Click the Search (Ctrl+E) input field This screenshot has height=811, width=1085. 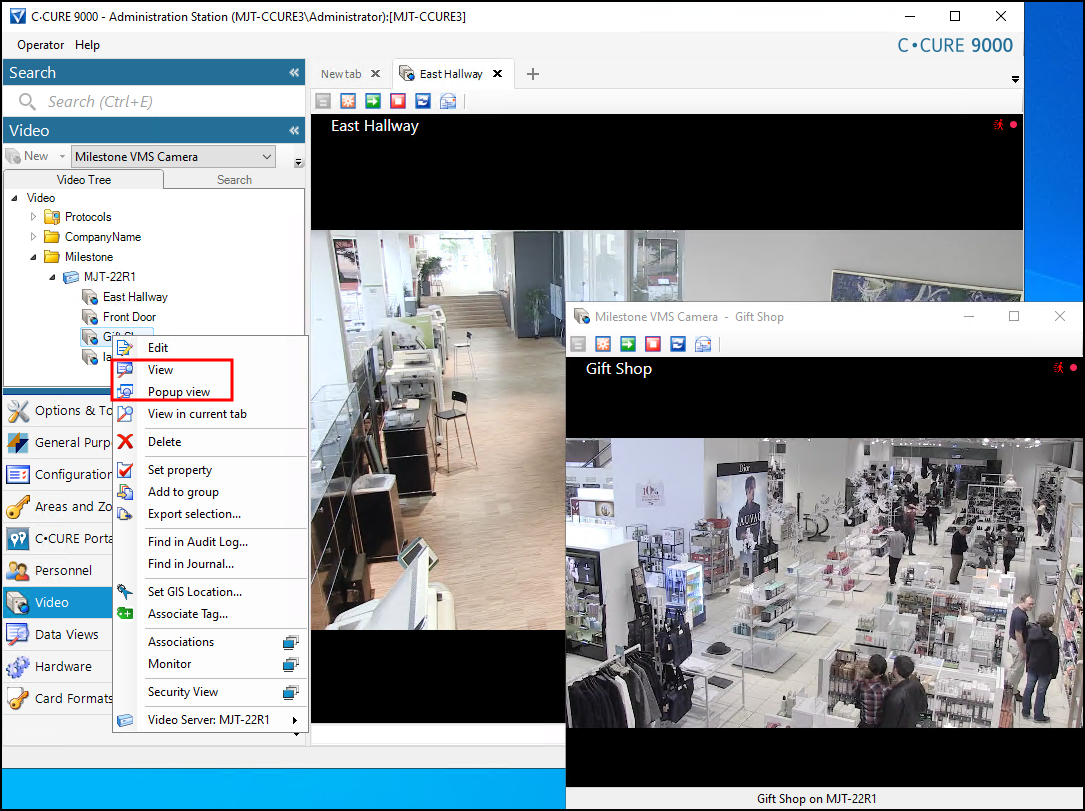click(x=154, y=102)
